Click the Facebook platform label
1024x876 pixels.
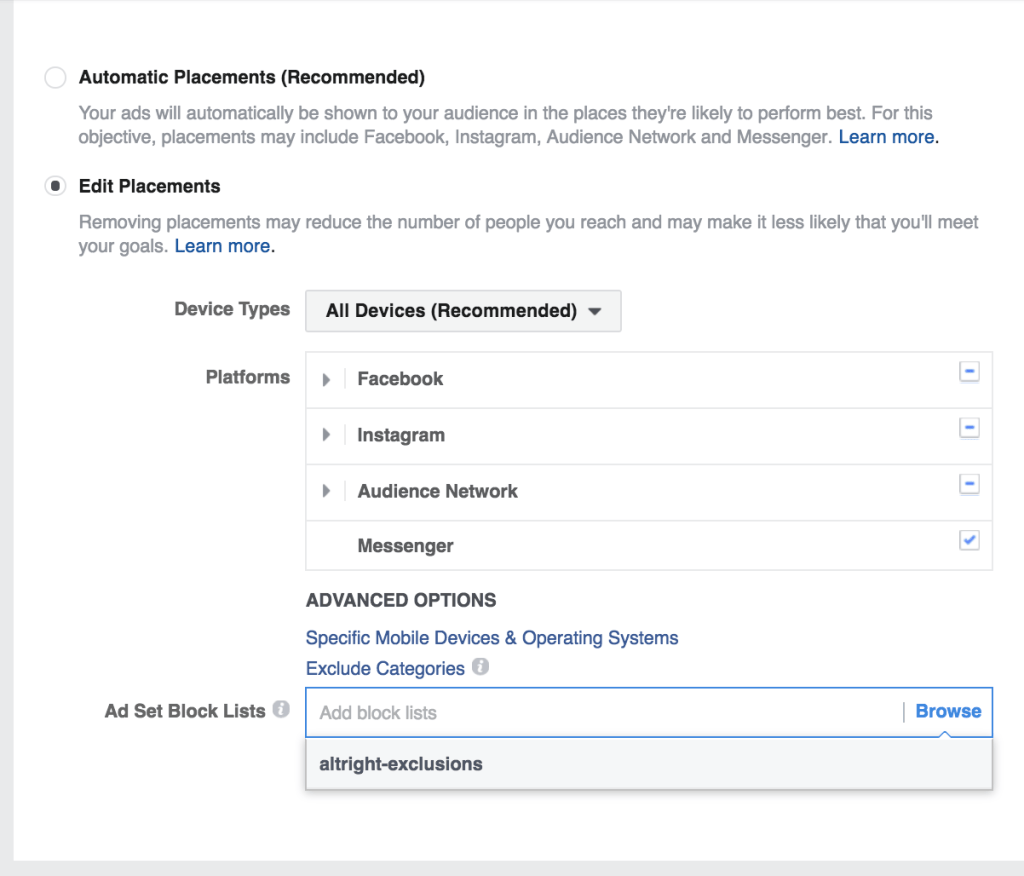coord(400,379)
